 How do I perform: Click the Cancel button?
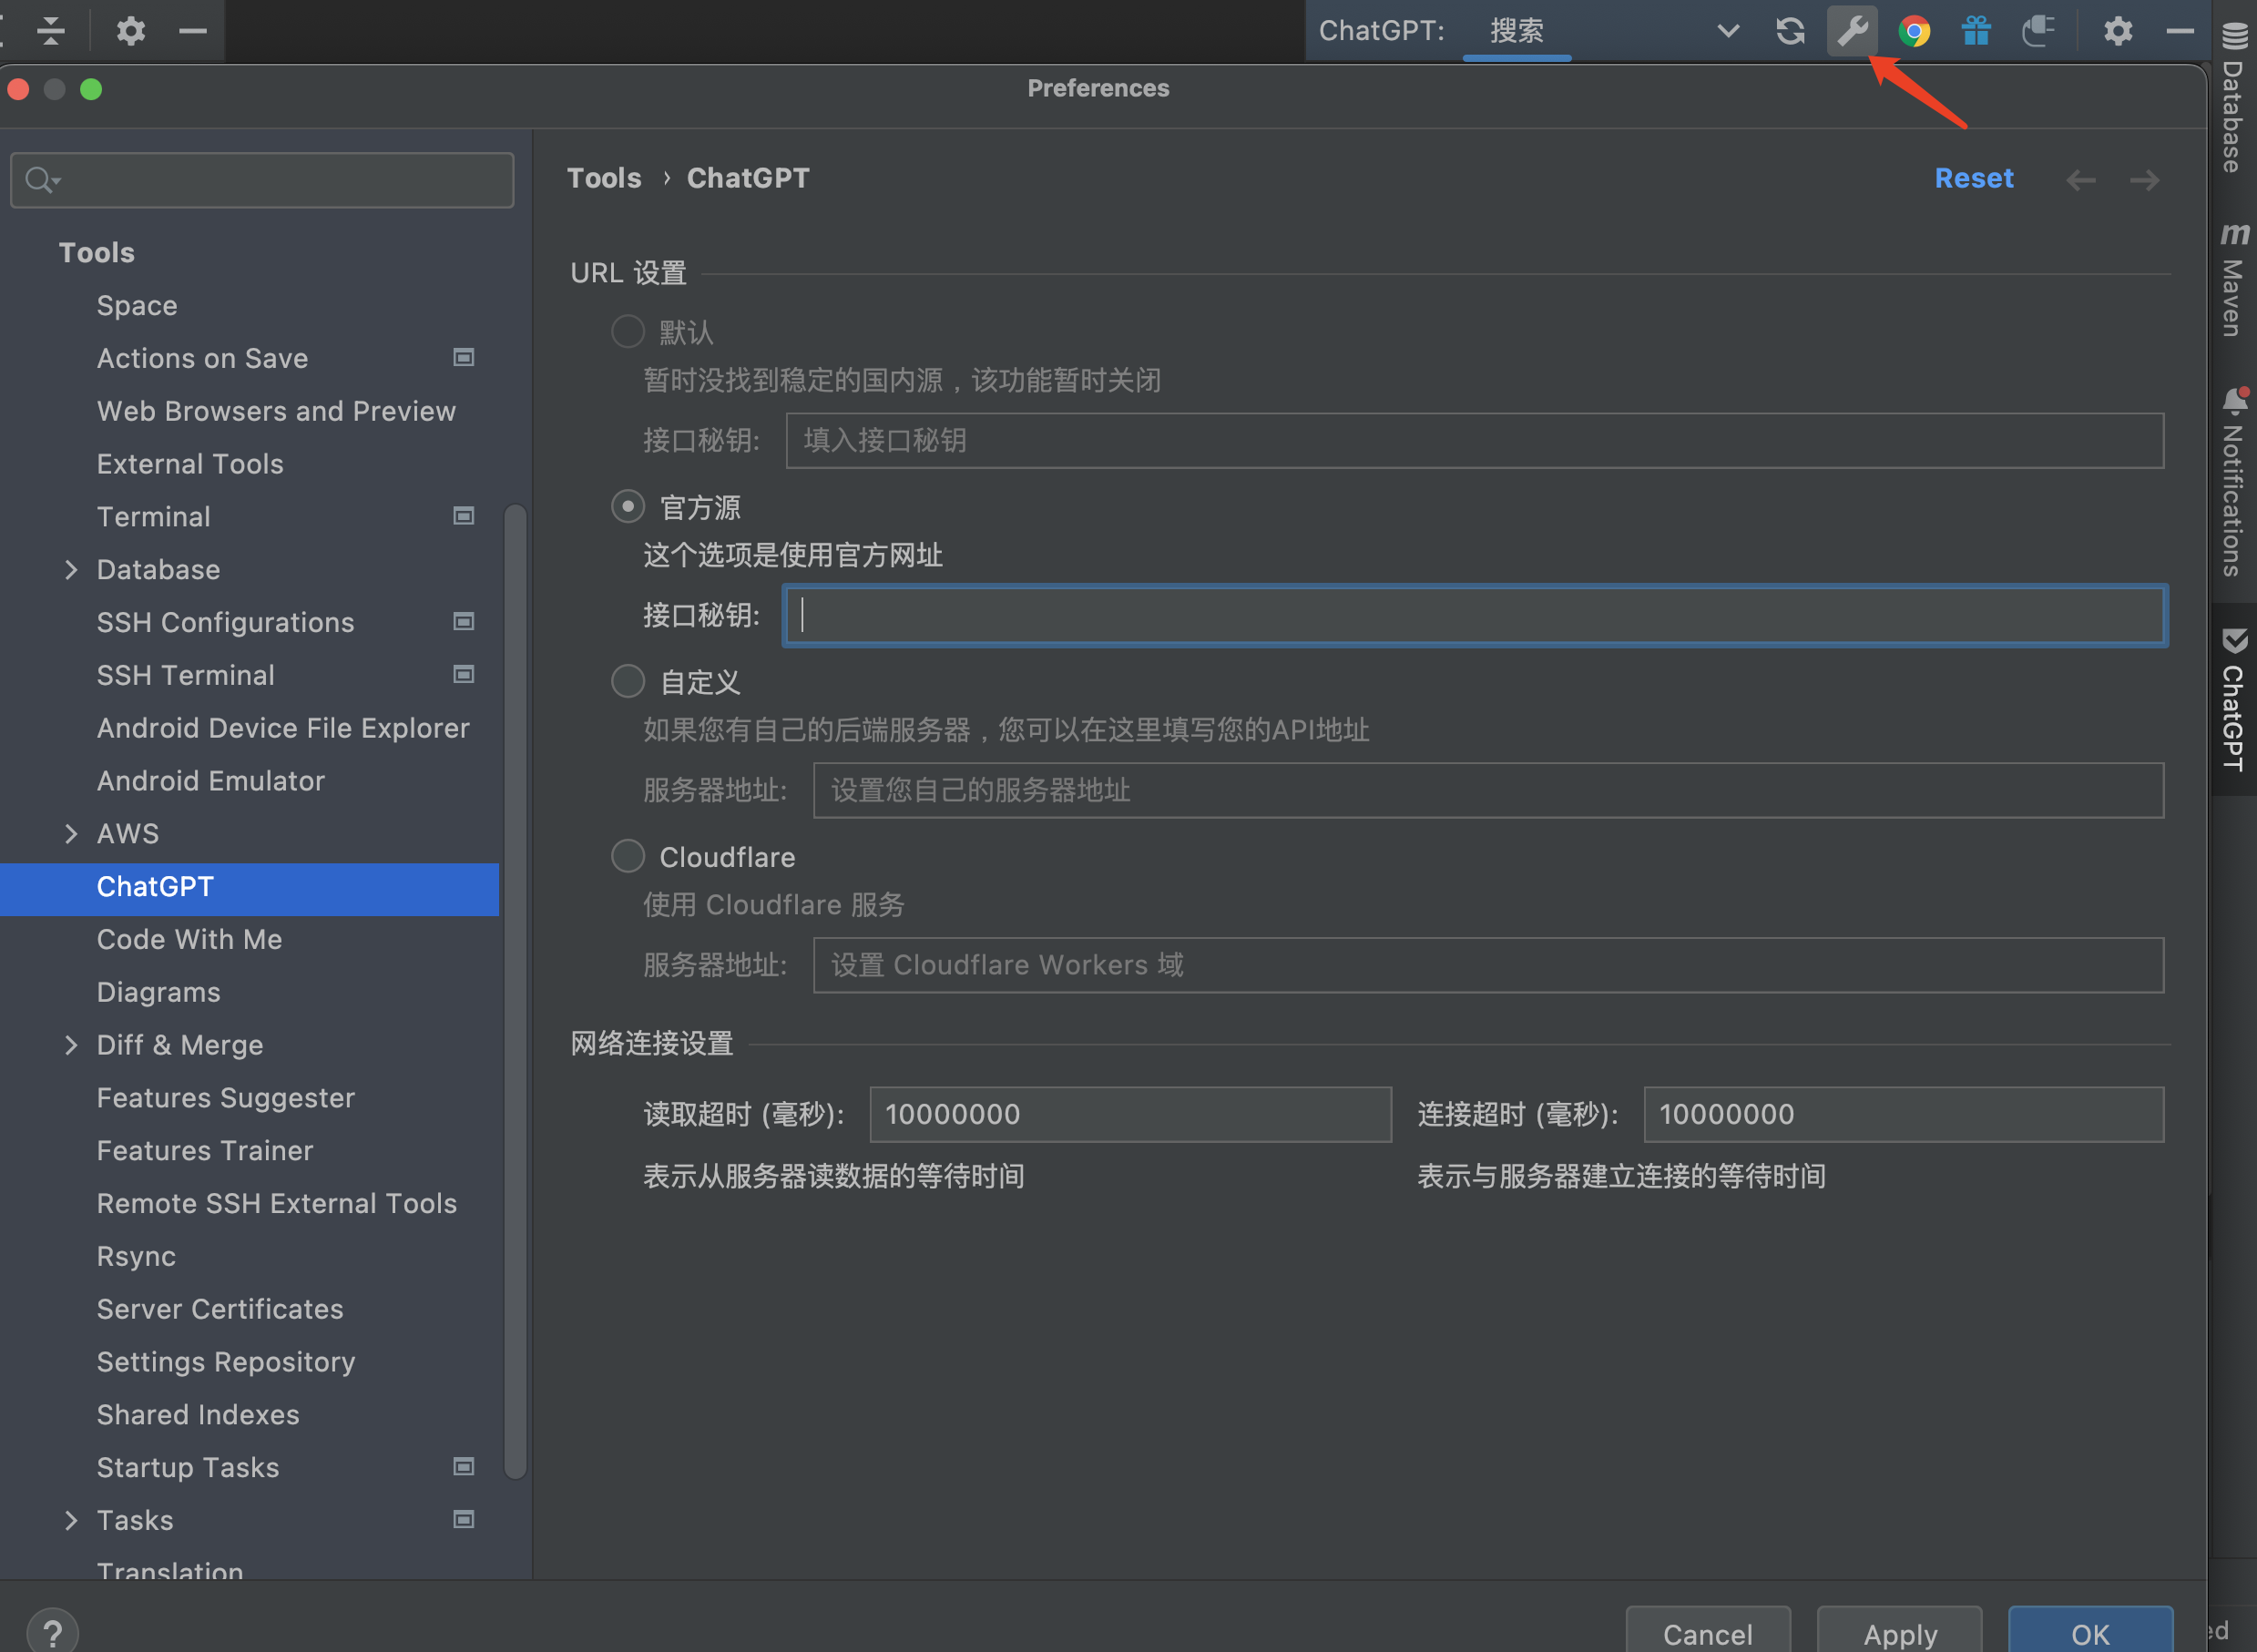(1707, 1632)
